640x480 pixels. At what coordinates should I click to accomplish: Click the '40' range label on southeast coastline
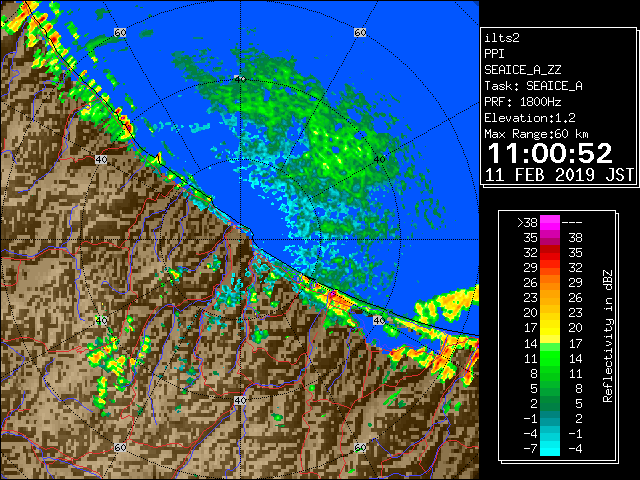click(380, 320)
